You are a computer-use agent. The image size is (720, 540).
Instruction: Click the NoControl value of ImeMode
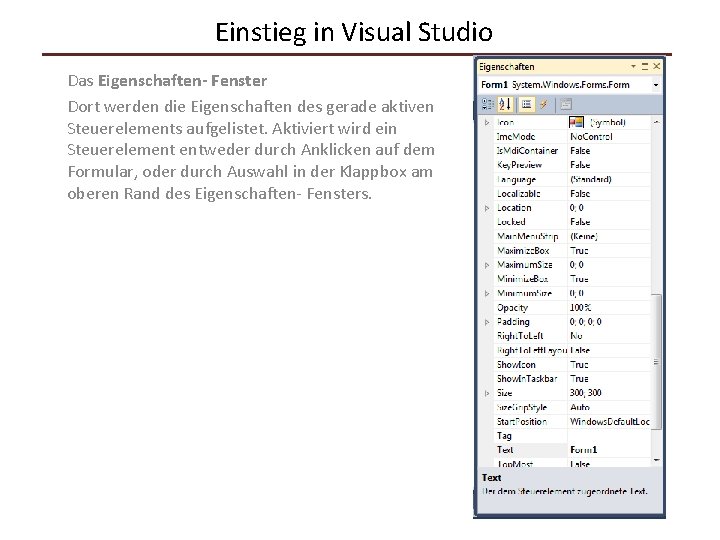pyautogui.click(x=591, y=137)
